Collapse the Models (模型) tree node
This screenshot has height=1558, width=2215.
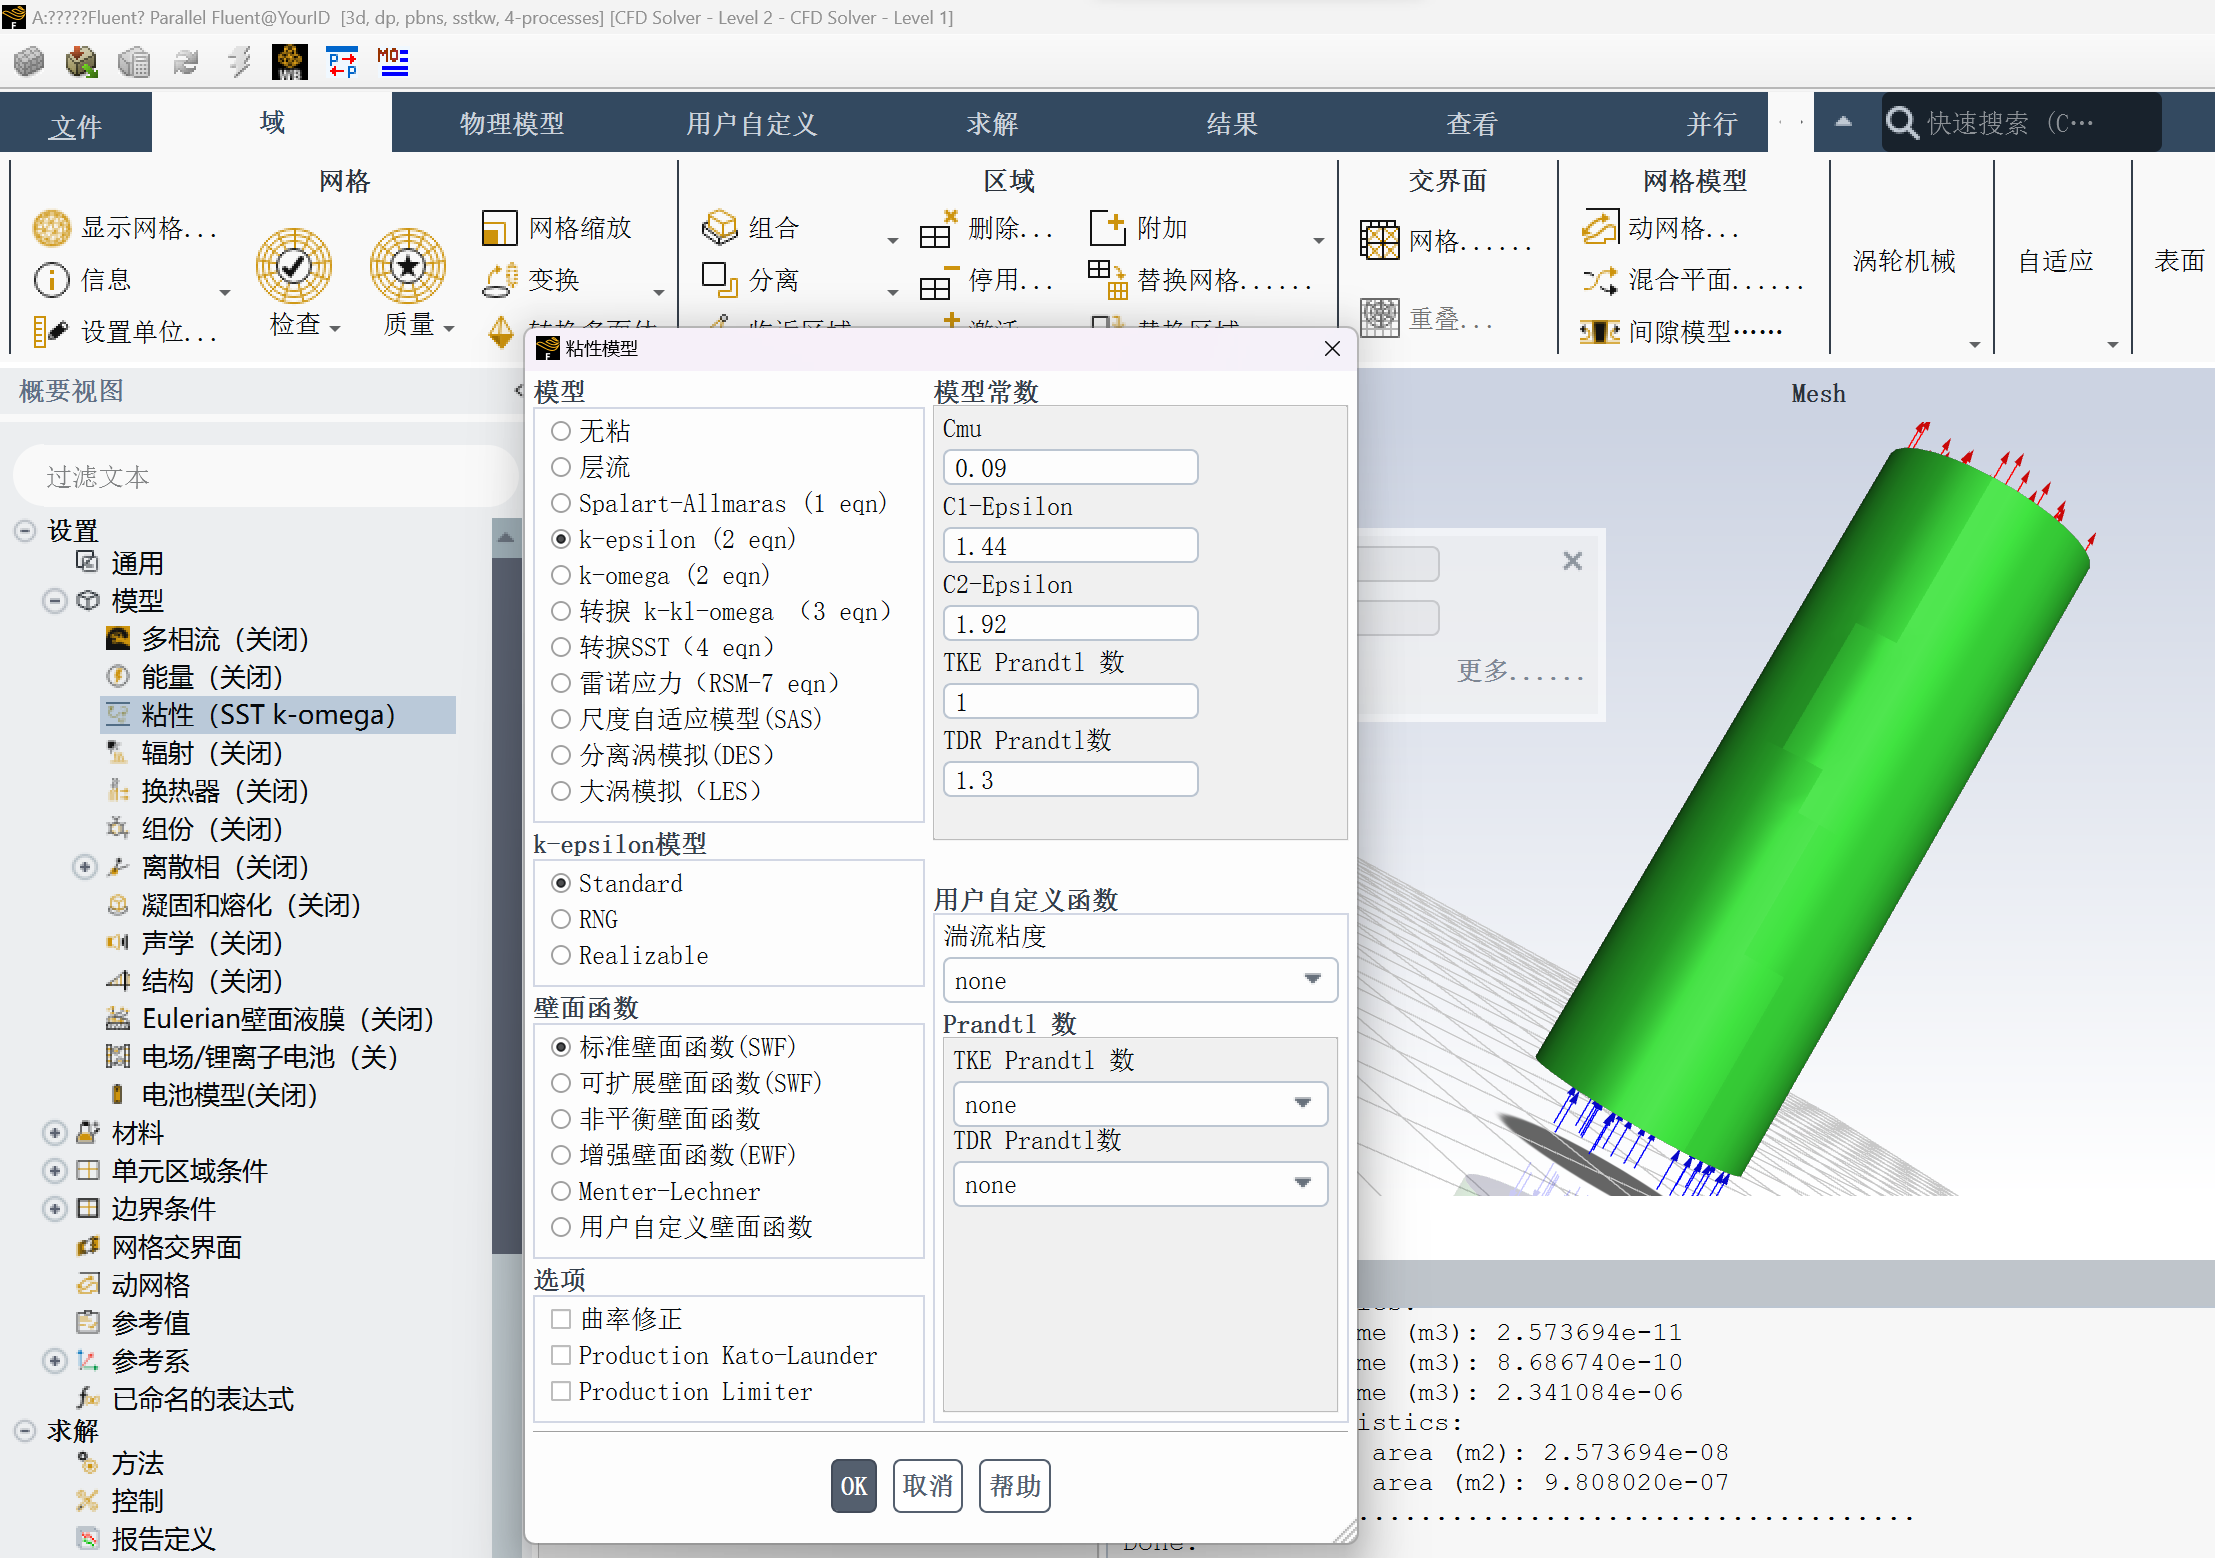pyautogui.click(x=55, y=600)
